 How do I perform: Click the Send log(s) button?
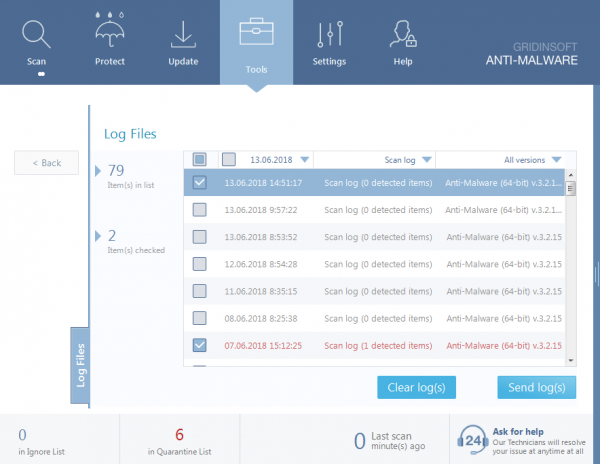pyautogui.click(x=536, y=387)
